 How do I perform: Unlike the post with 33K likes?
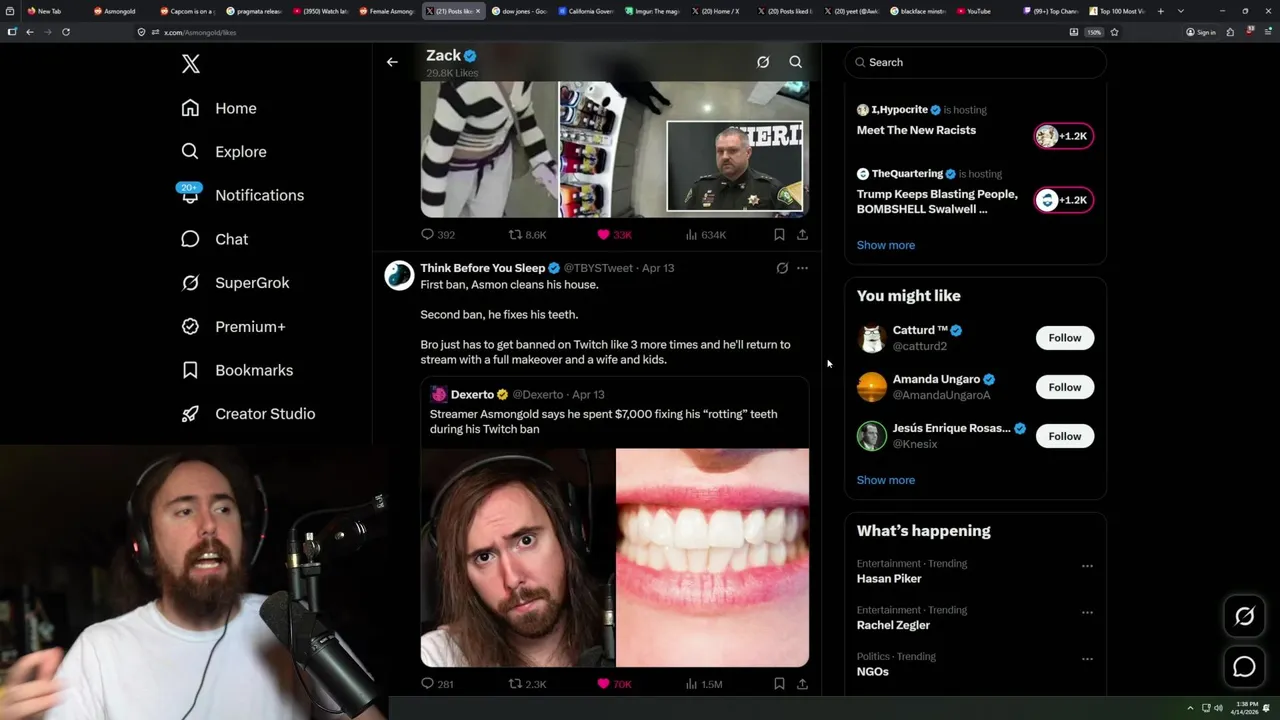point(614,235)
